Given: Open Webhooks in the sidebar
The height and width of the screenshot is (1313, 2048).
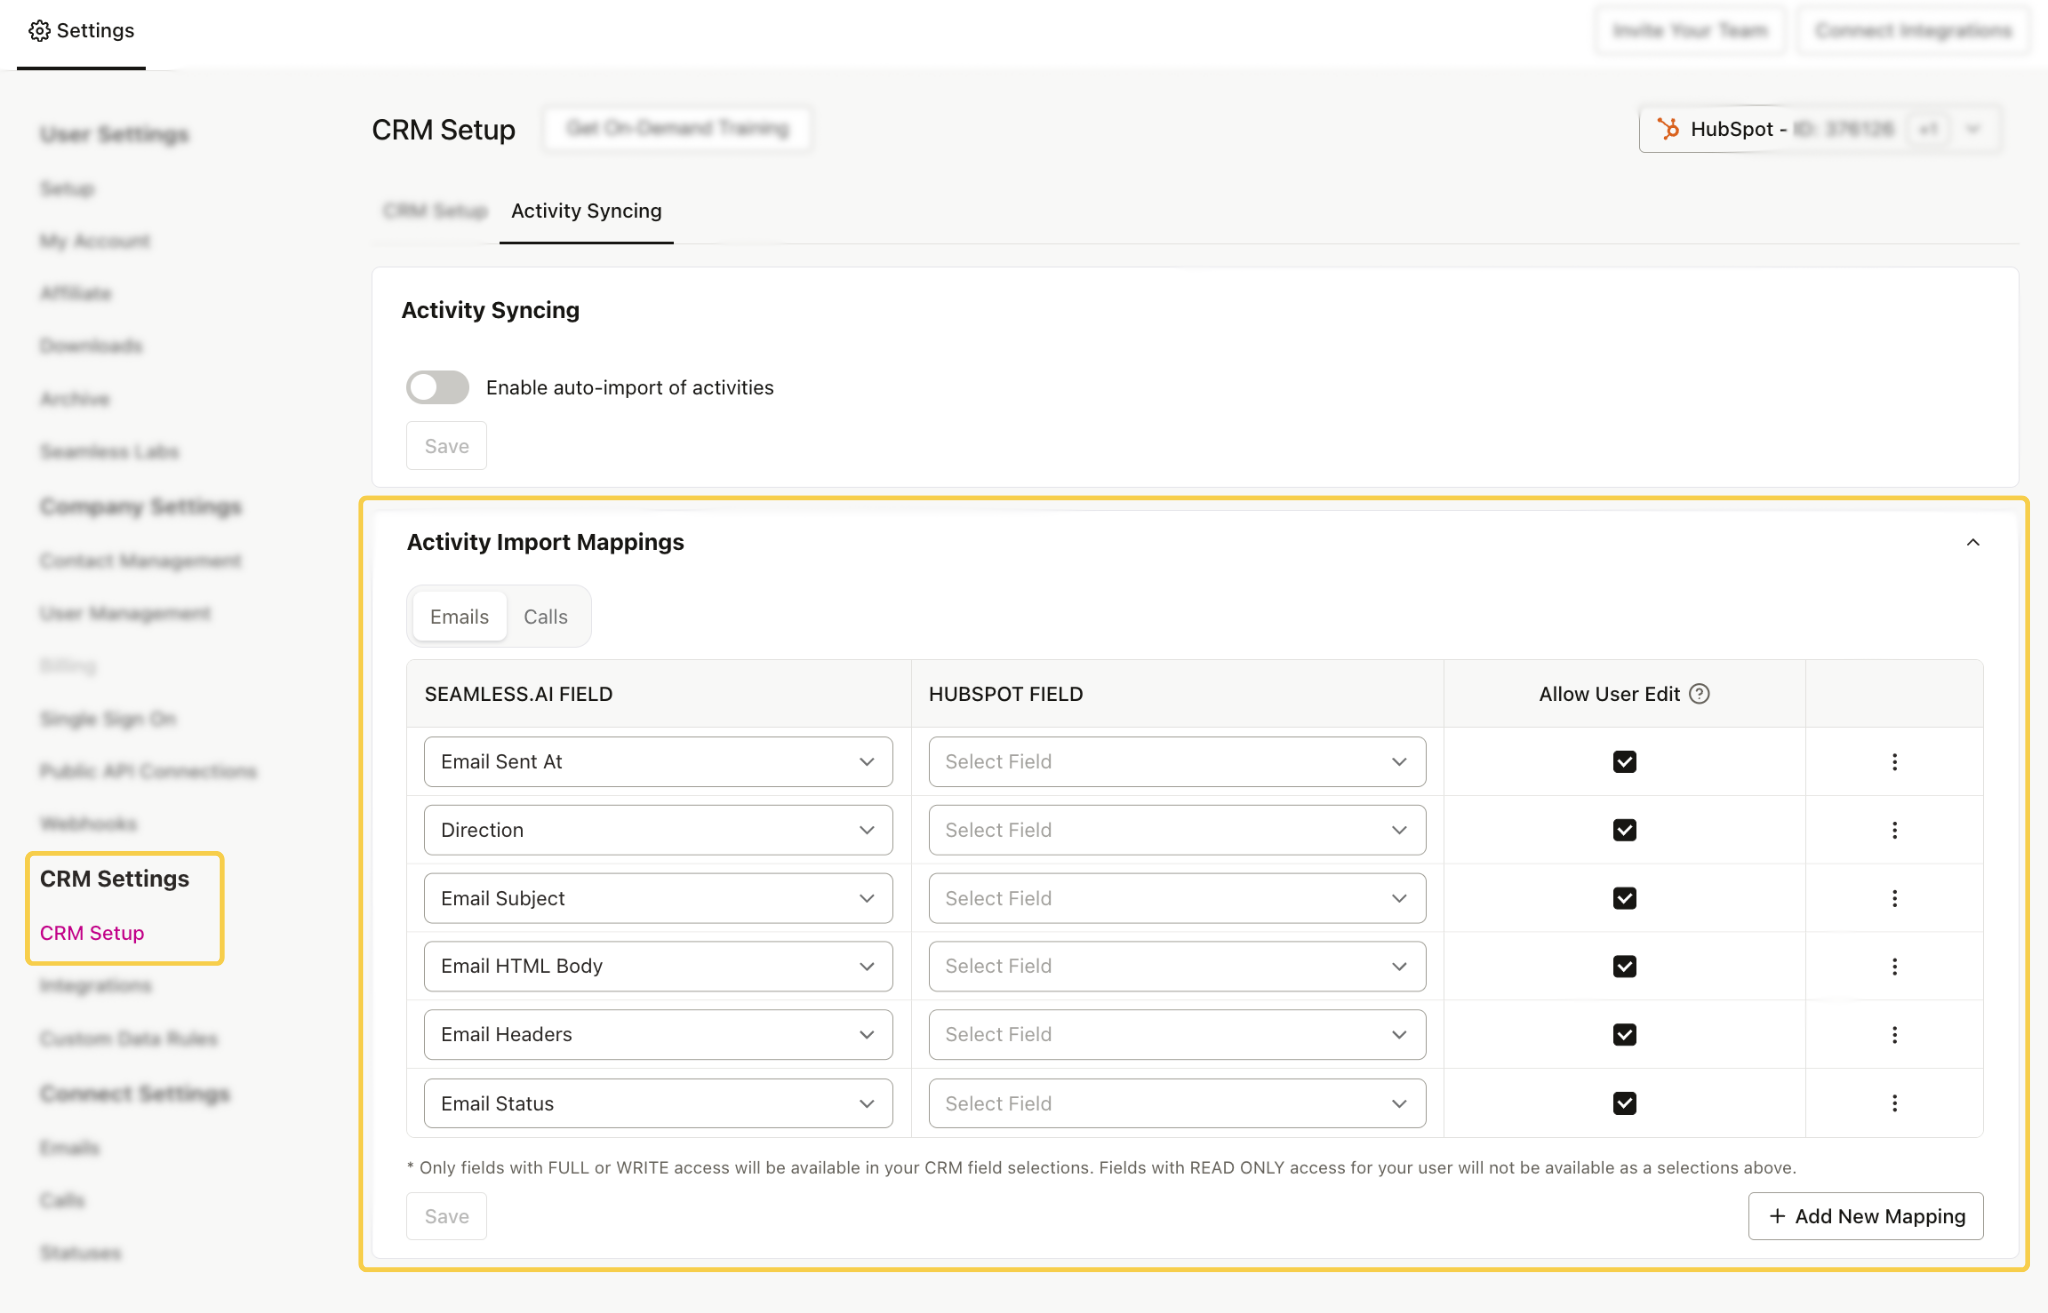Looking at the screenshot, I should click(x=88, y=824).
